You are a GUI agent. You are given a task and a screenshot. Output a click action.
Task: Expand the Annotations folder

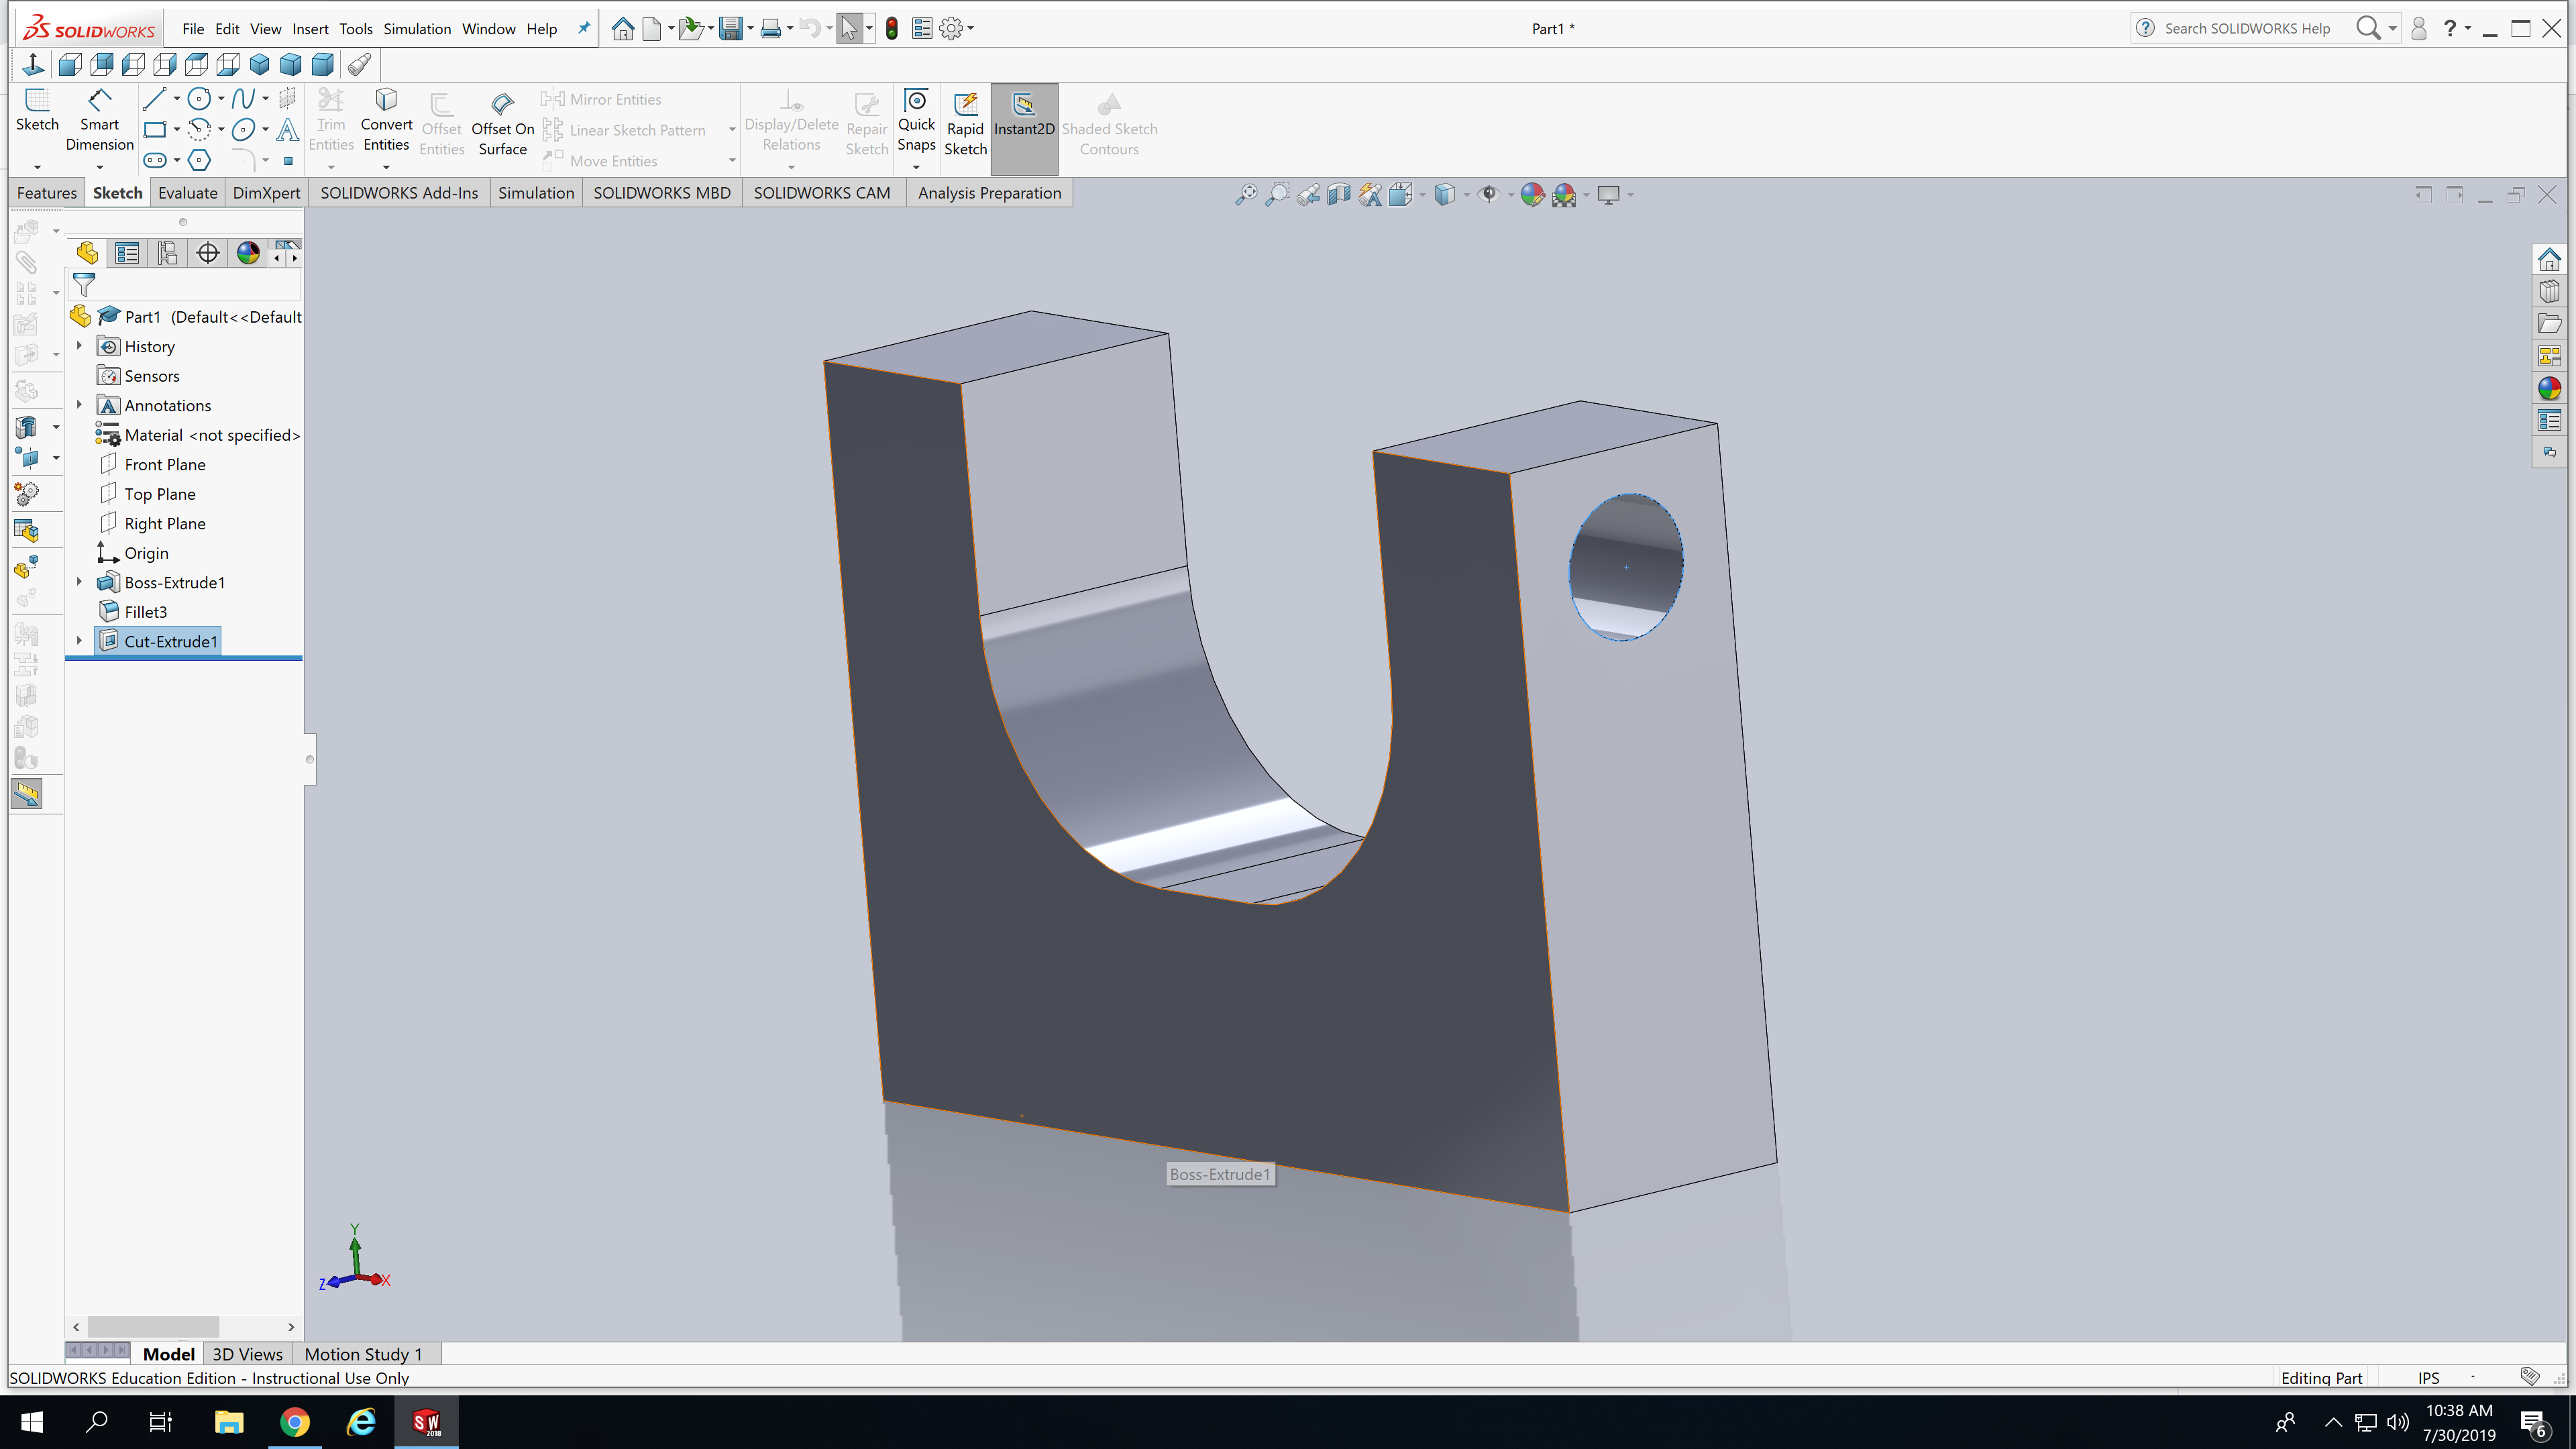[x=79, y=405]
